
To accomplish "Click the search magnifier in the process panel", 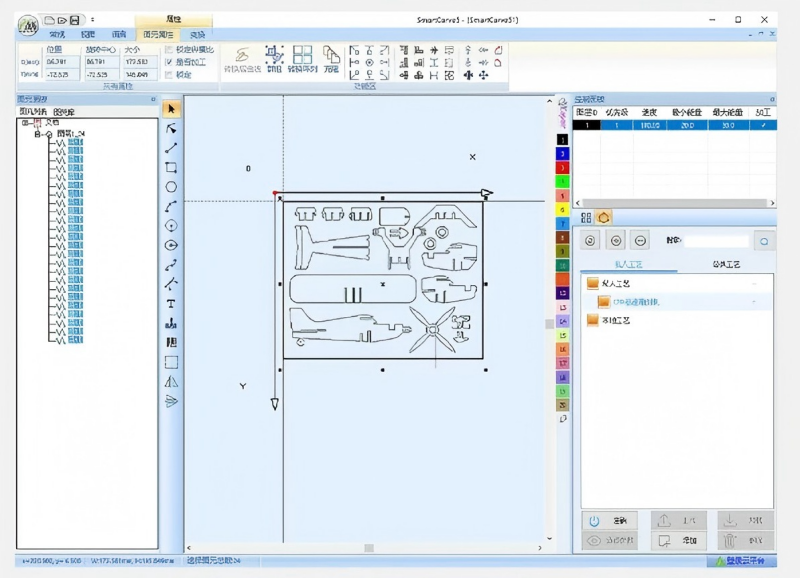I will tap(763, 241).
